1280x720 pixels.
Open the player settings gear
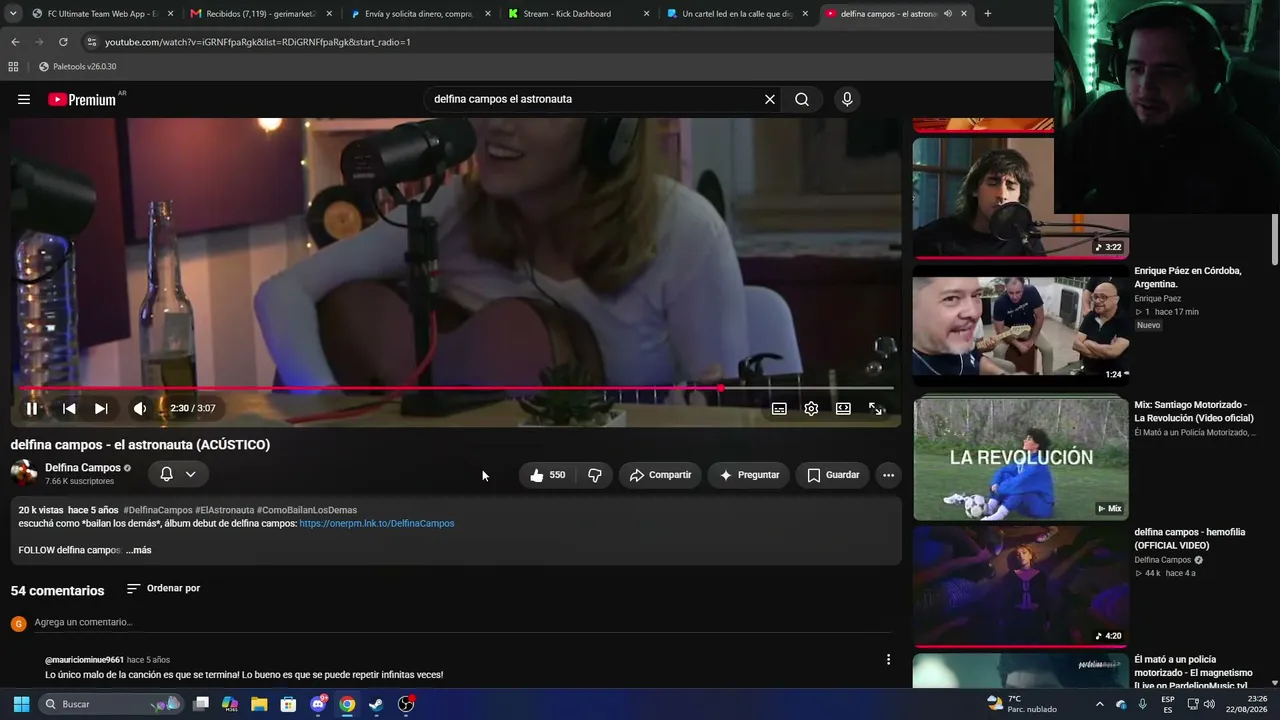coord(811,408)
